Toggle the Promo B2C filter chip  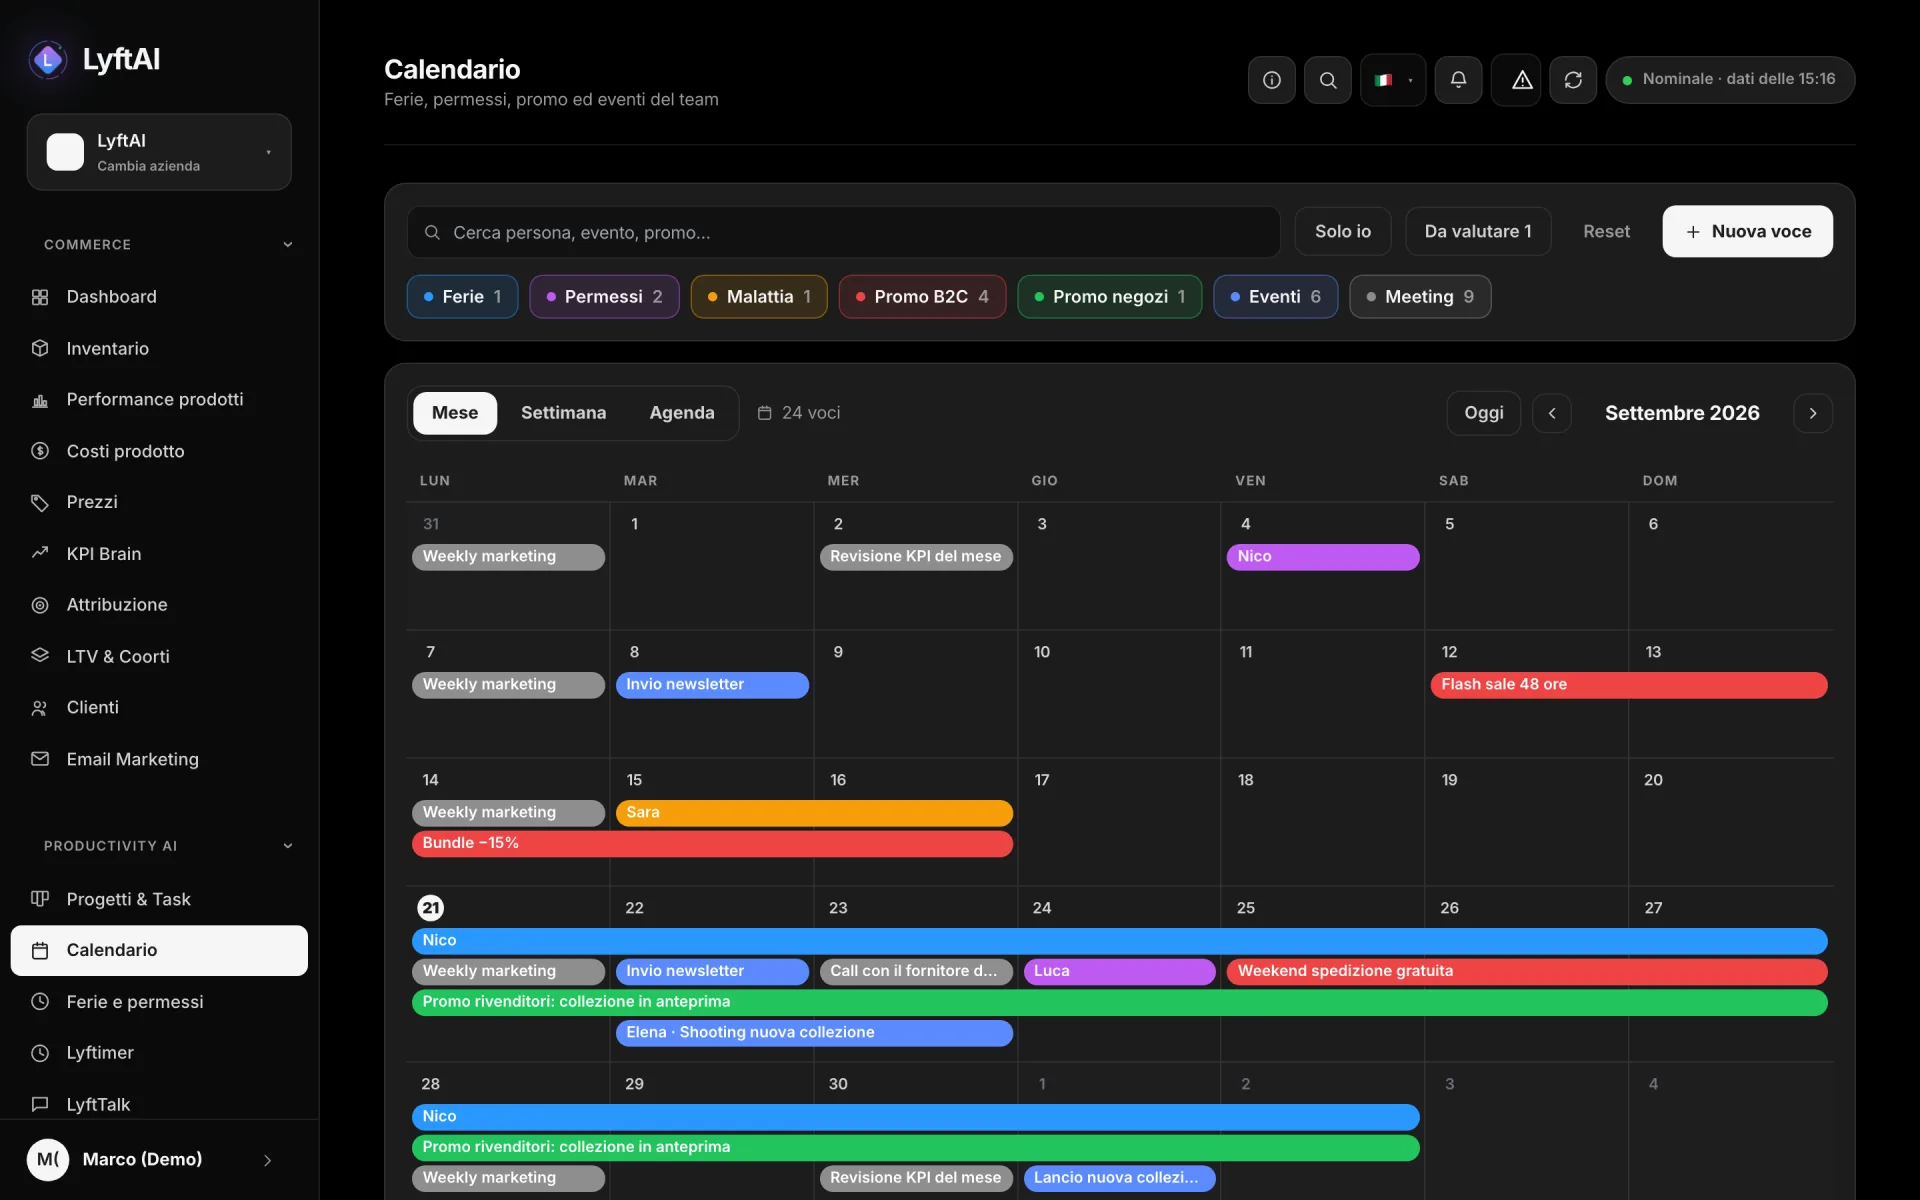922,297
